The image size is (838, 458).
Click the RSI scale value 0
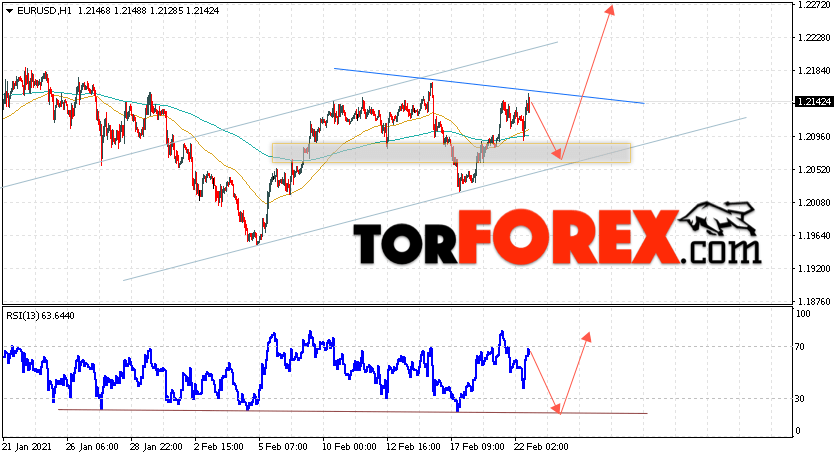tap(798, 431)
